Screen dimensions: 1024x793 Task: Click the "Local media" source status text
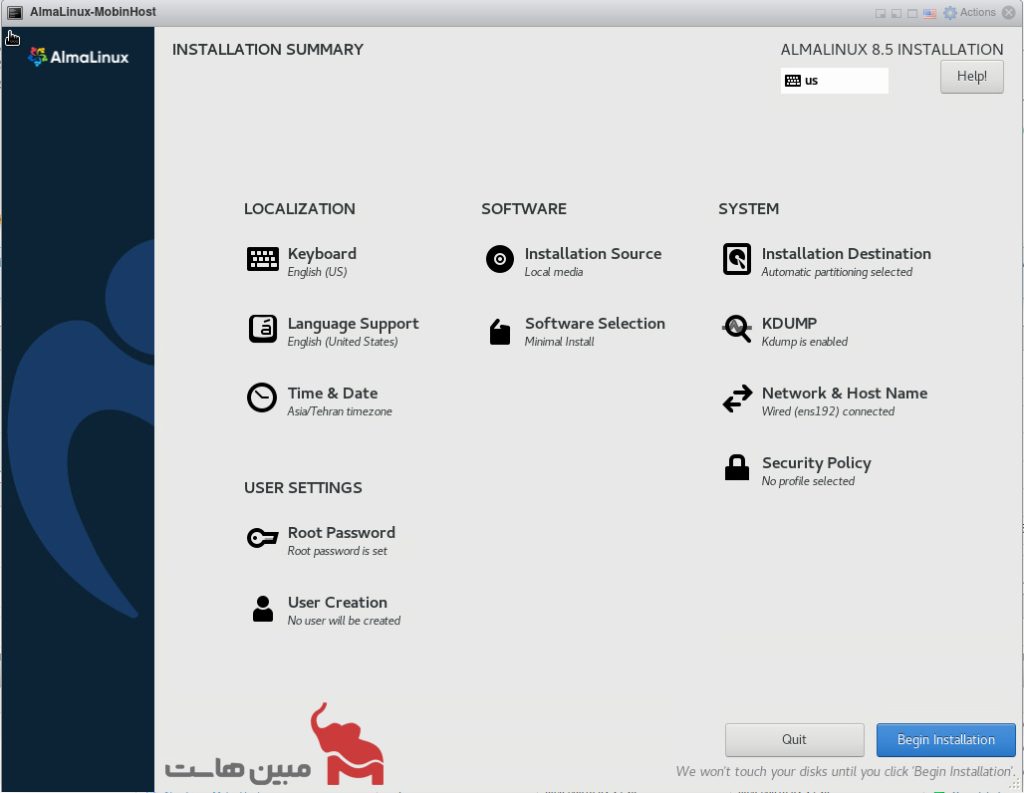(x=554, y=272)
